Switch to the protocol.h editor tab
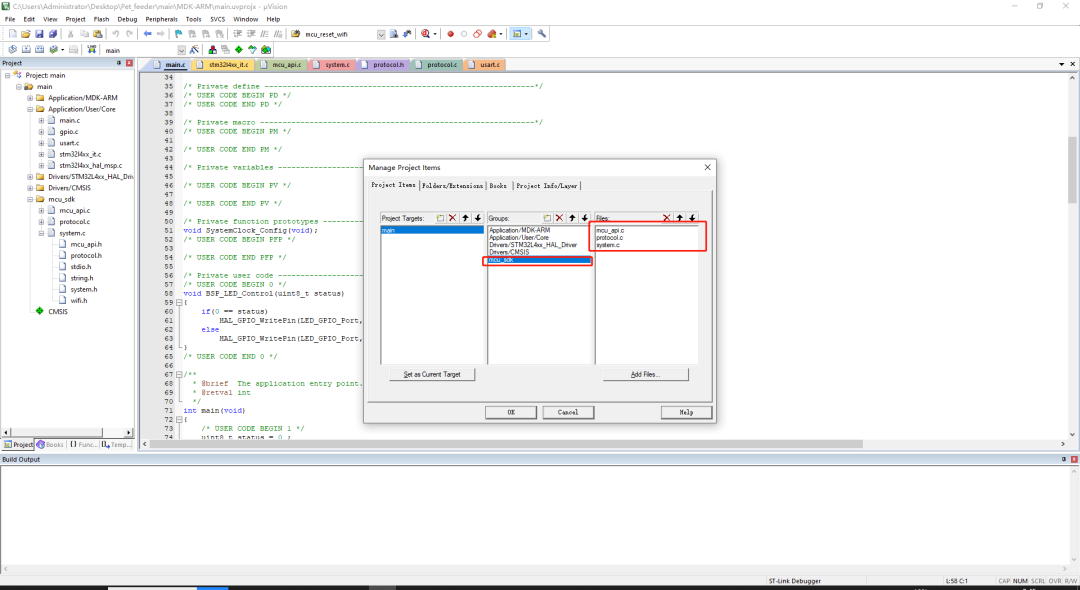Screen dimensions: 1080x590 point(386,65)
